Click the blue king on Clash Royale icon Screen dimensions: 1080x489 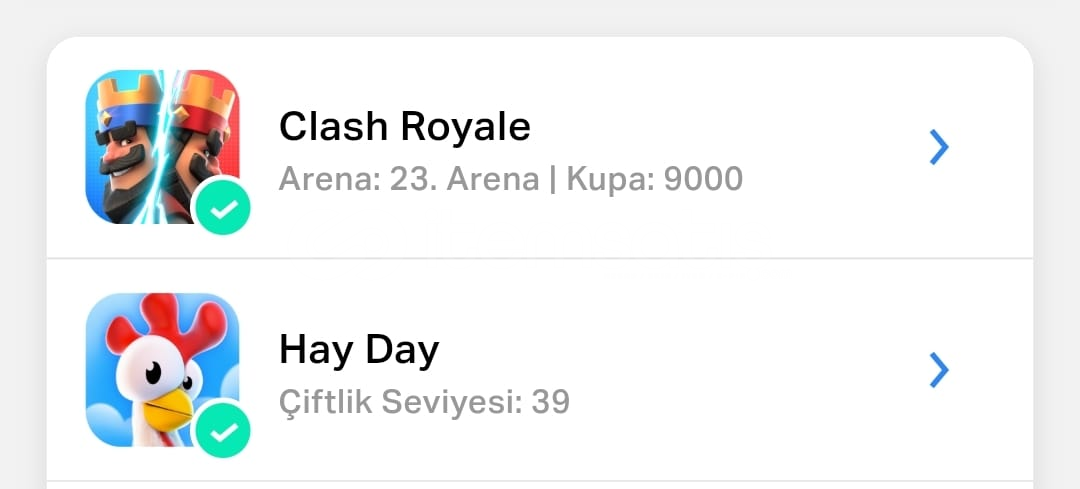[124, 148]
